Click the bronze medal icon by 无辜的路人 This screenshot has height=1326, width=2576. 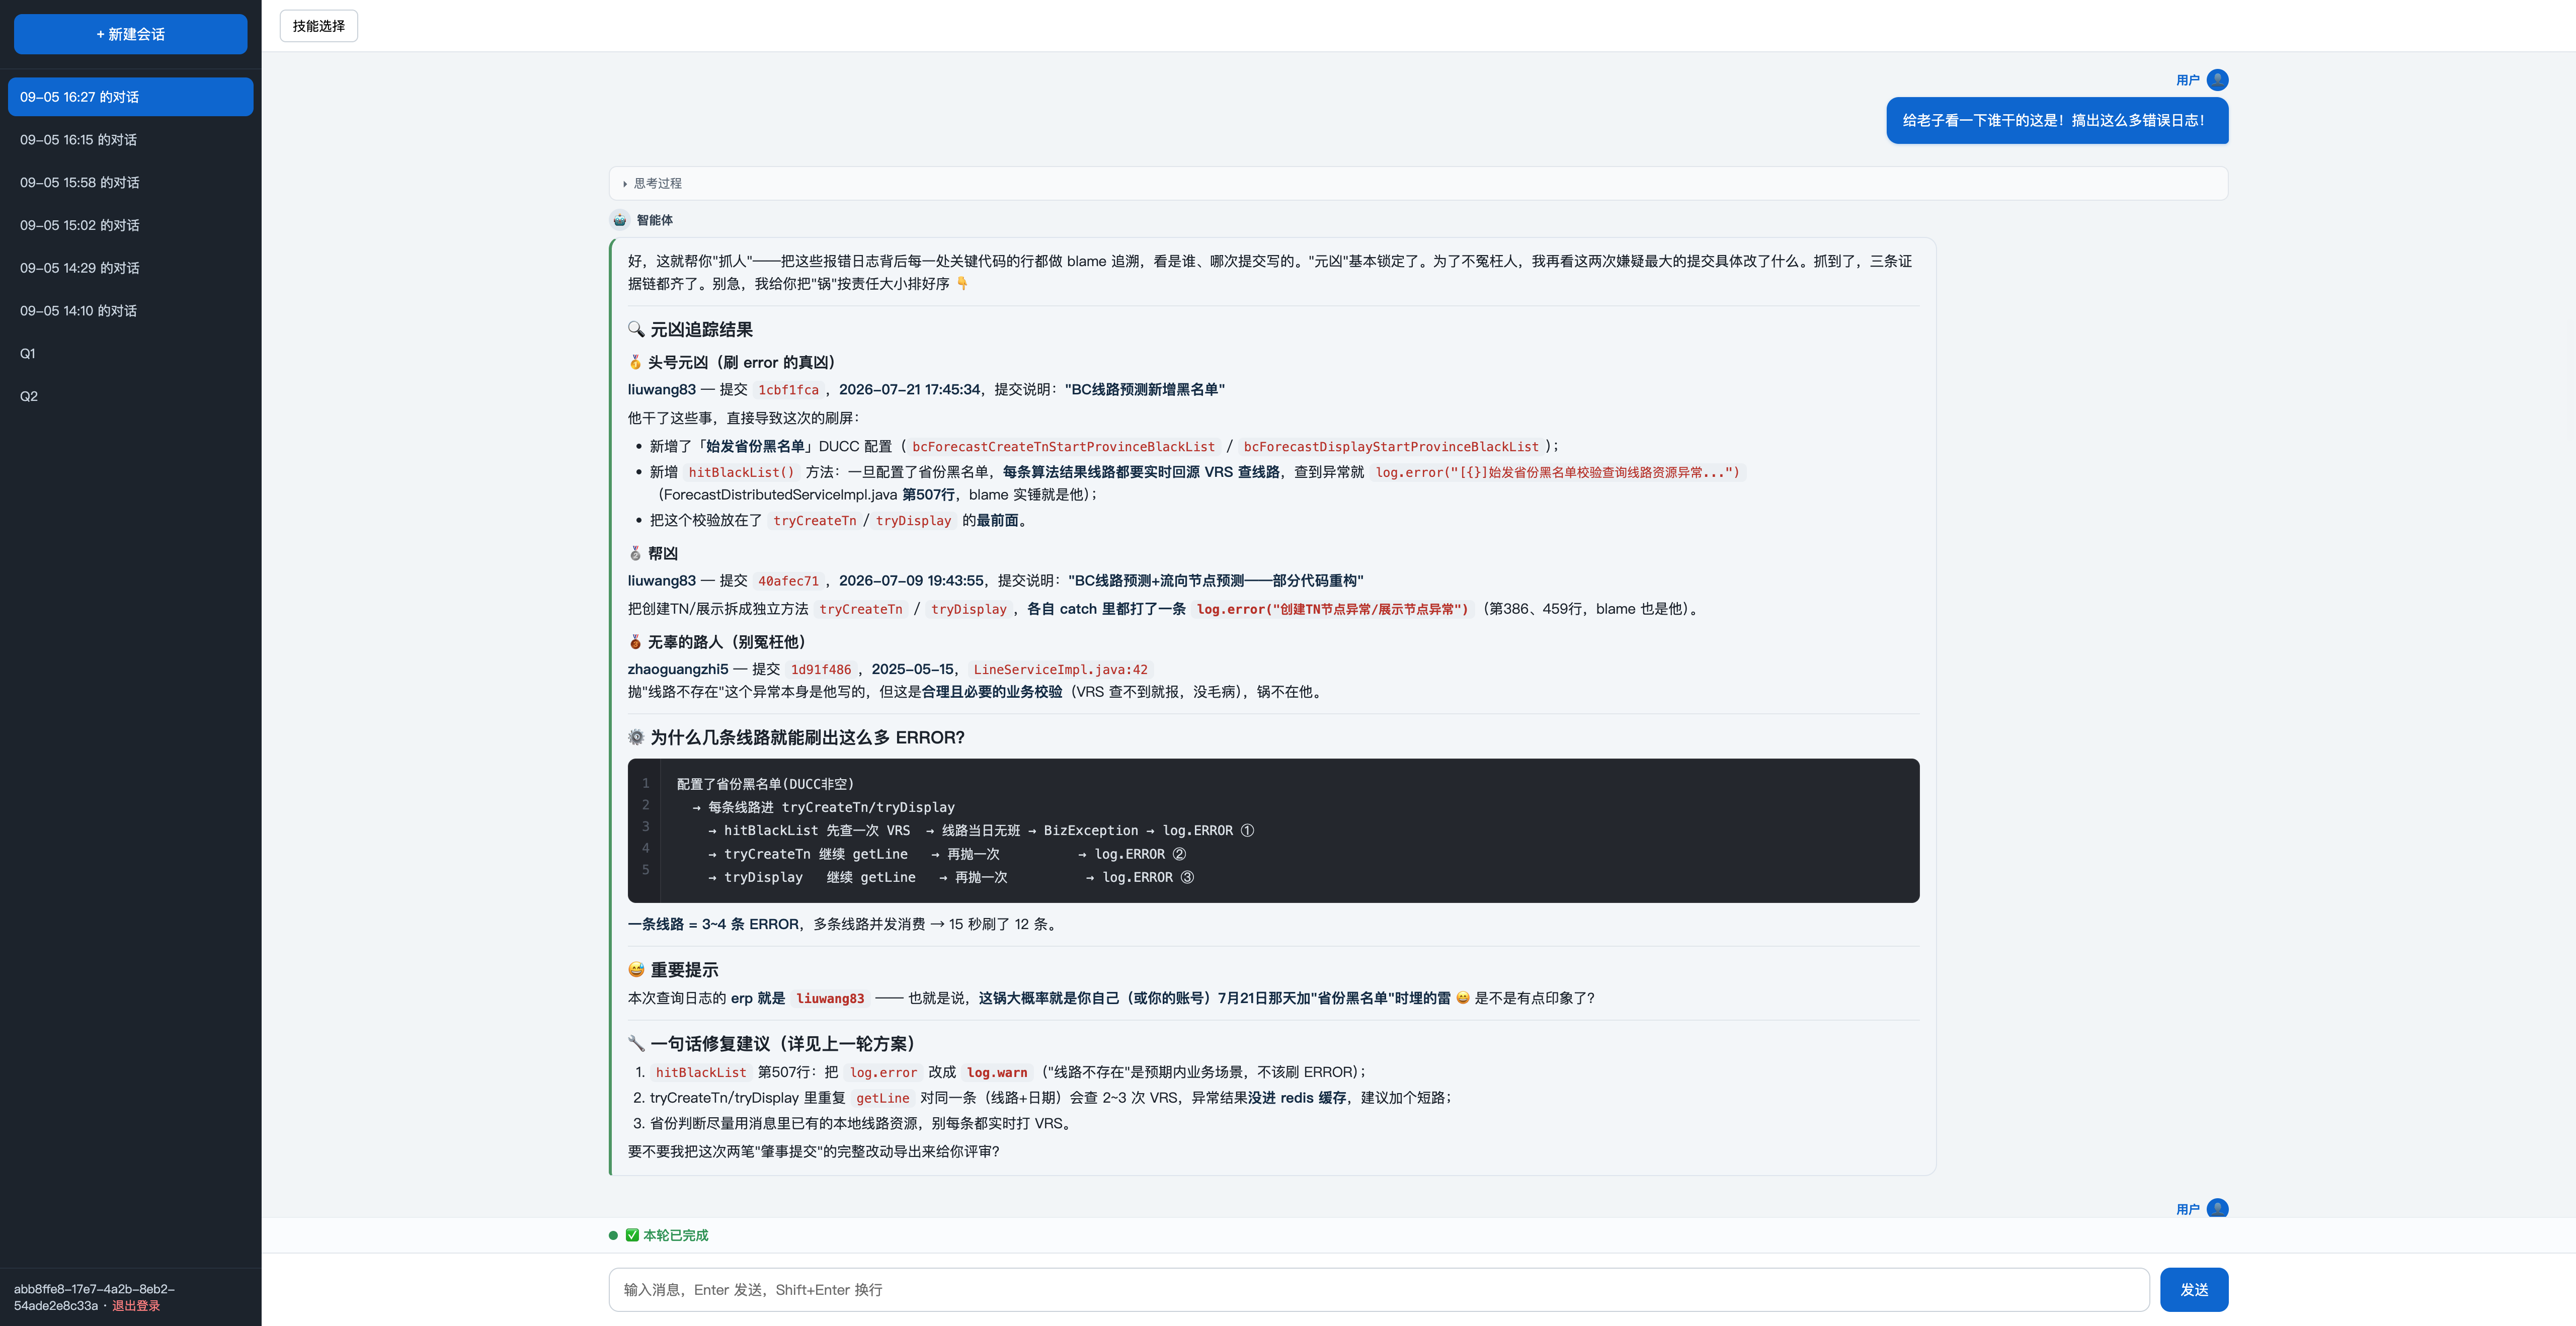[x=635, y=642]
